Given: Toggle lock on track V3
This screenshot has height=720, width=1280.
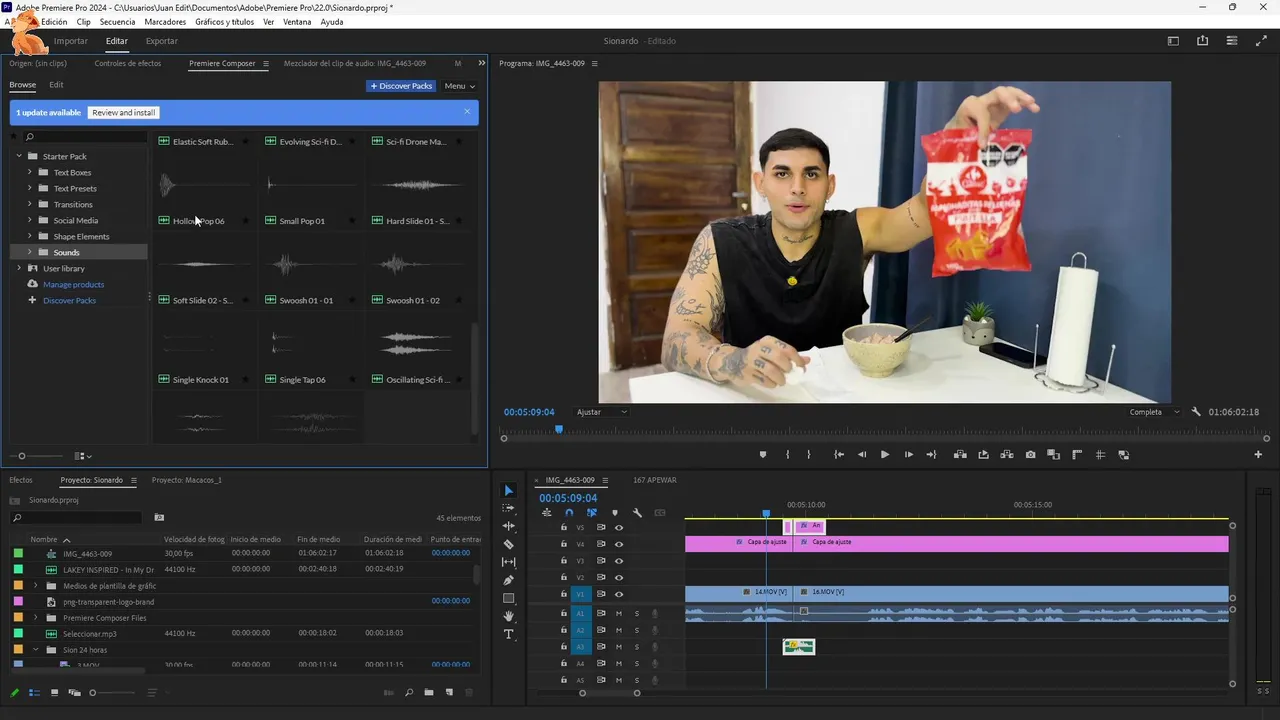Looking at the screenshot, I should [x=563, y=561].
